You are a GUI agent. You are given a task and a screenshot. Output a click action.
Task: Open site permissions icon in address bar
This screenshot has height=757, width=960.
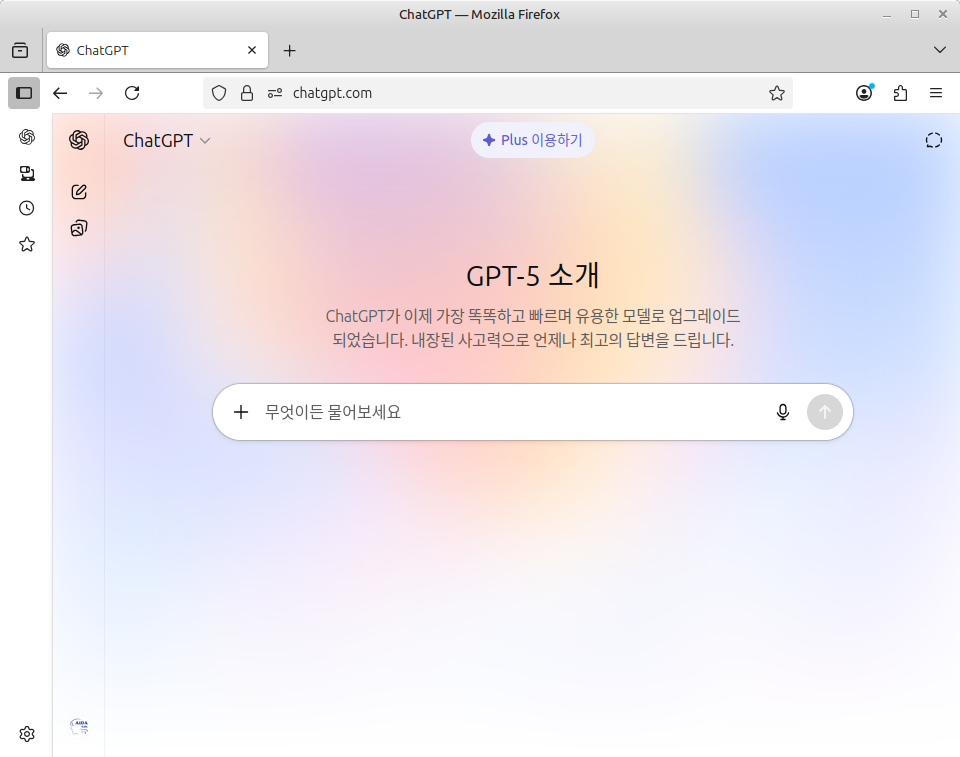point(275,93)
